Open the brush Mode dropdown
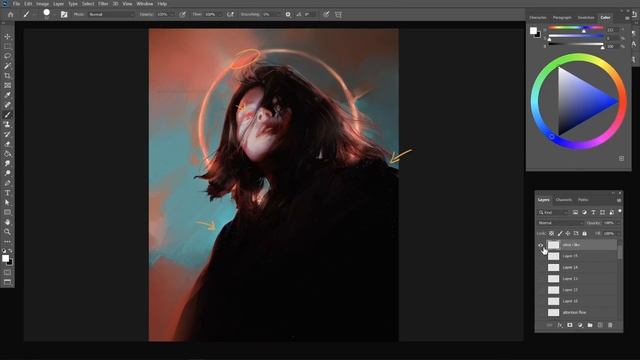The height and width of the screenshot is (360, 640). 111,15
